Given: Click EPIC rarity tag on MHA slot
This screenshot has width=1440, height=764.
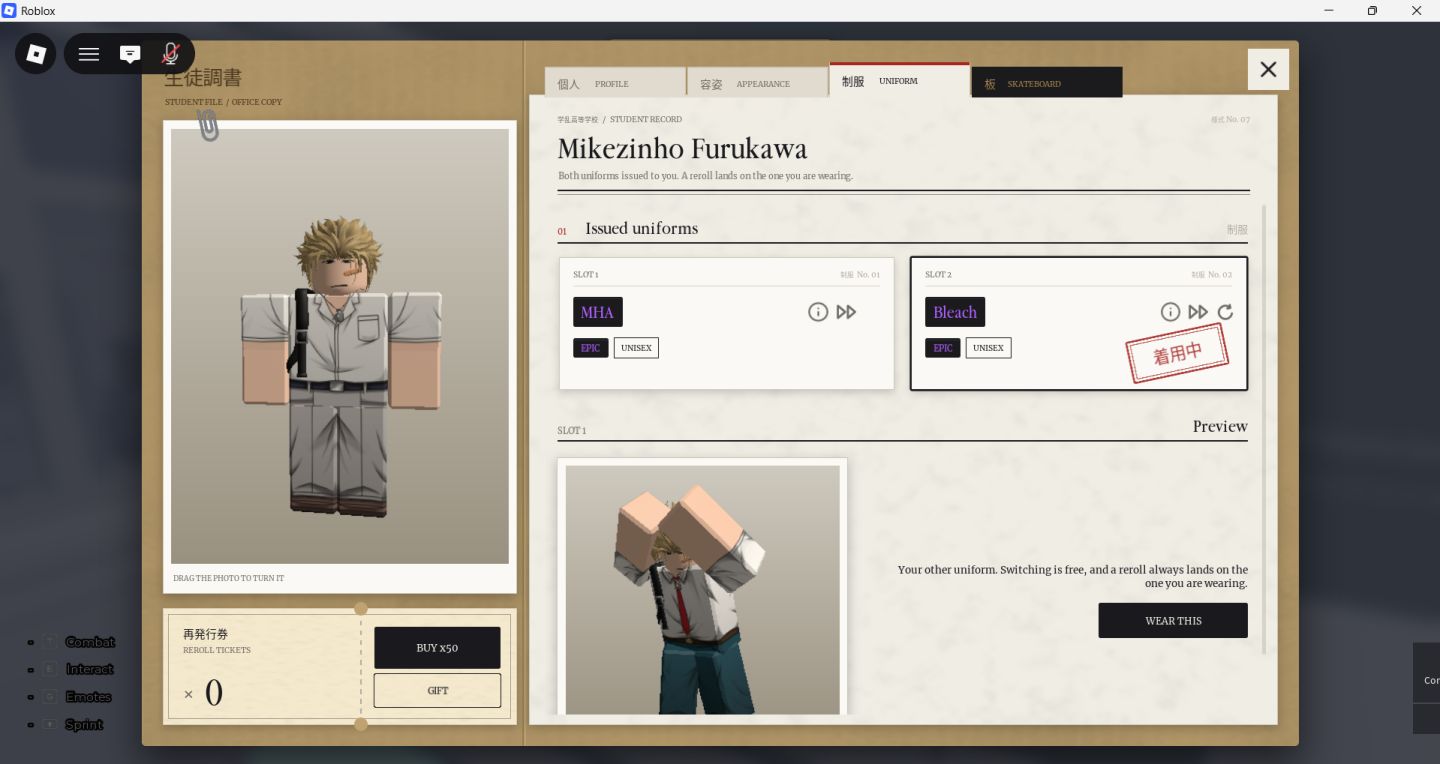Looking at the screenshot, I should pos(591,348).
